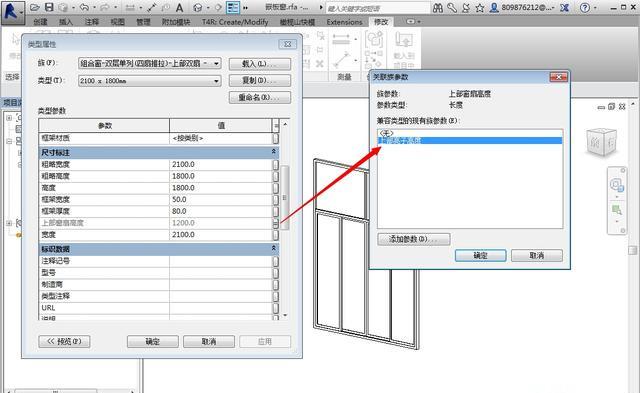Screen dimensions: 640x393
Task: Toggle the associate parameter button for 框架宽度 row
Action: click(276, 200)
